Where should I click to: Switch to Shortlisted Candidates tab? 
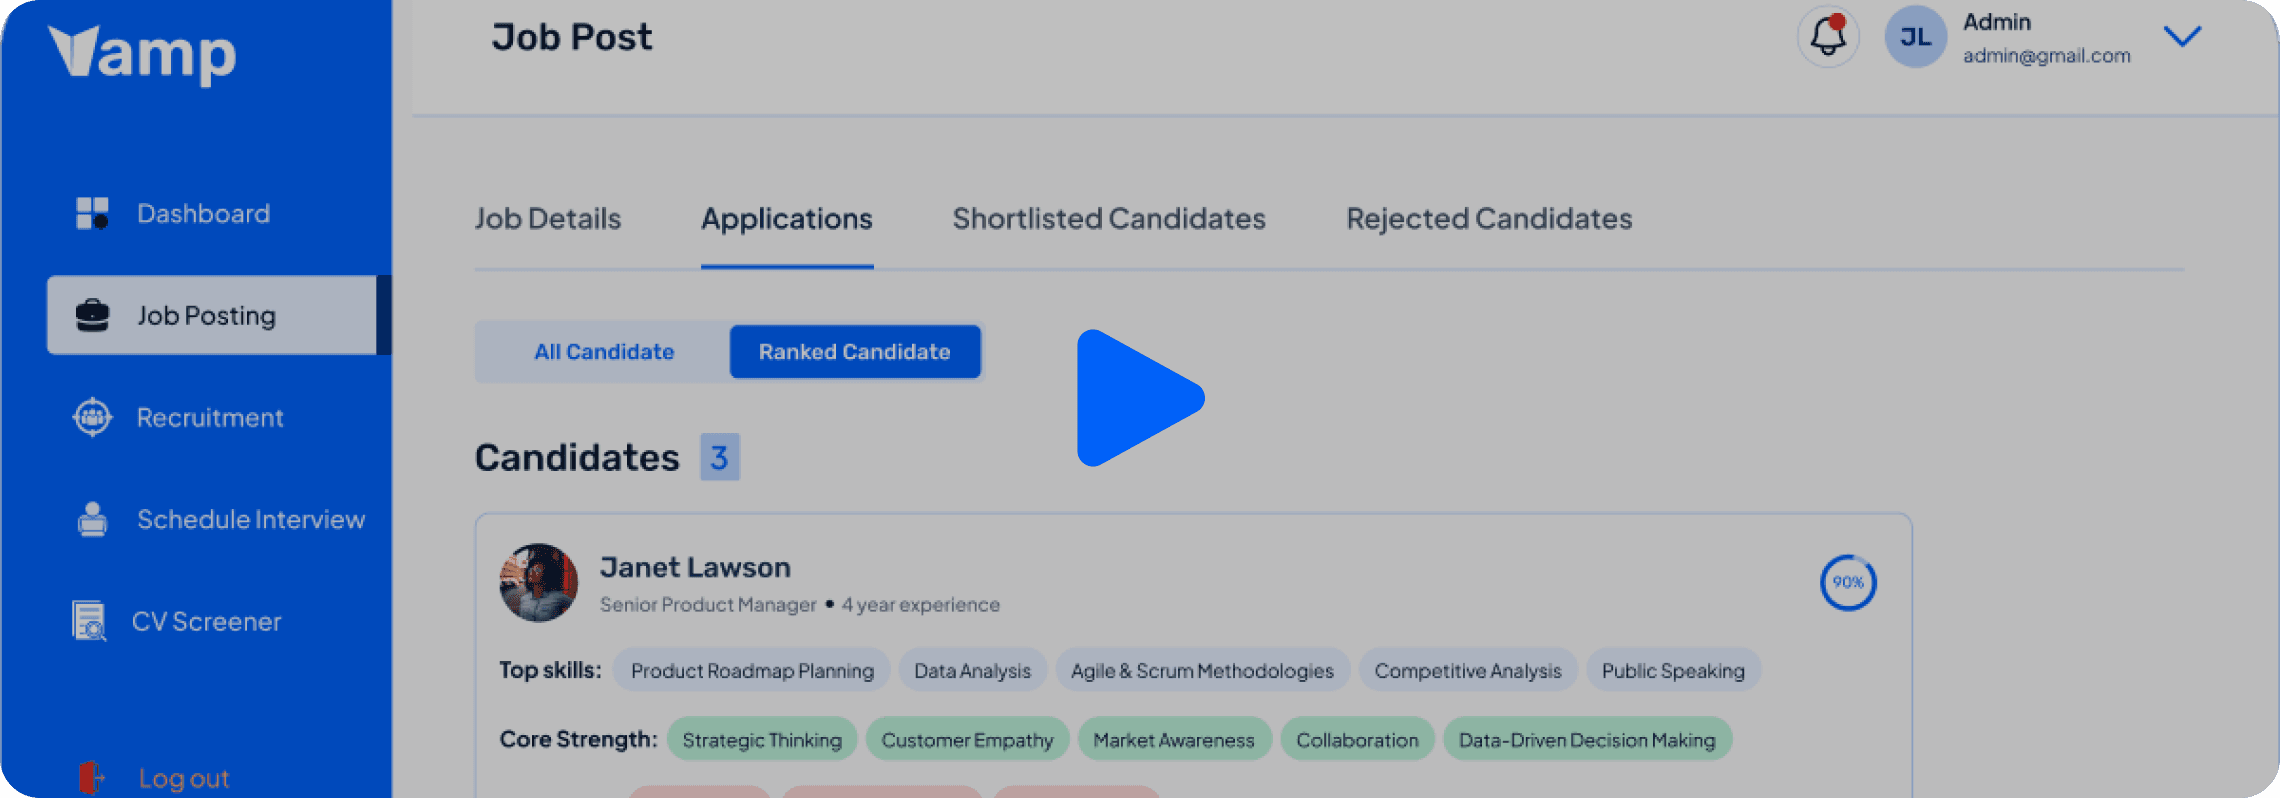pyautogui.click(x=1108, y=219)
